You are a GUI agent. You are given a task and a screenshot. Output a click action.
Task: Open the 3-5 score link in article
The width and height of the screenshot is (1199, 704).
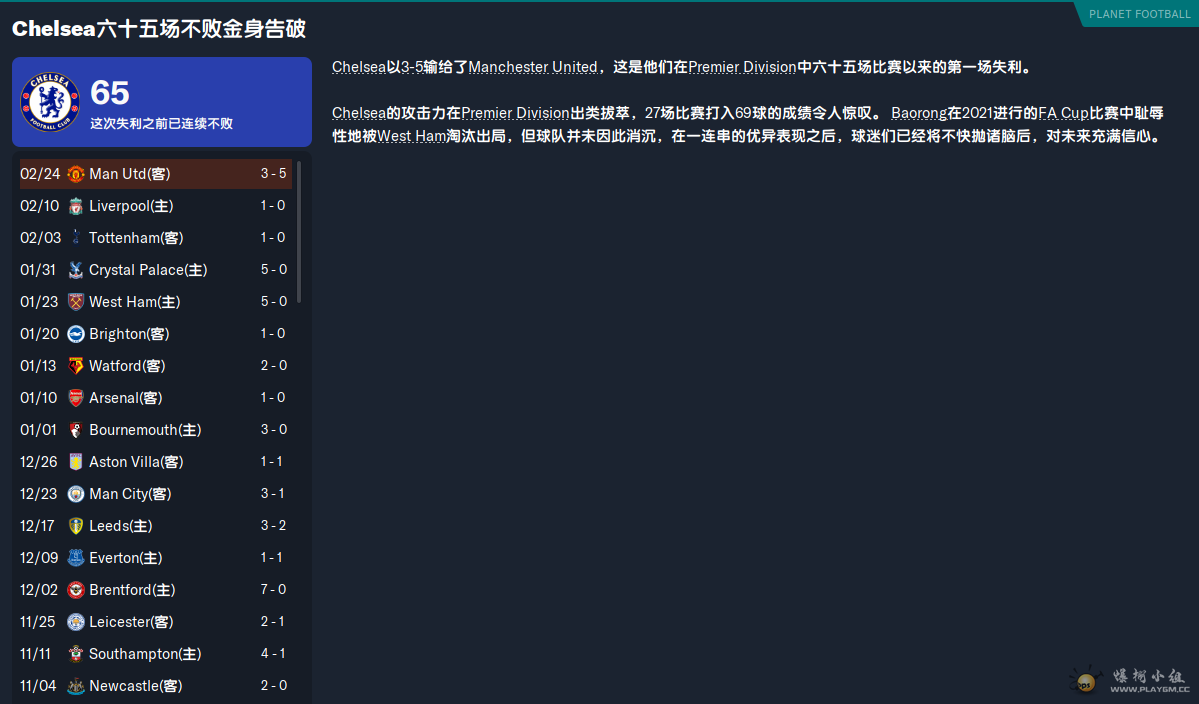click(412, 67)
